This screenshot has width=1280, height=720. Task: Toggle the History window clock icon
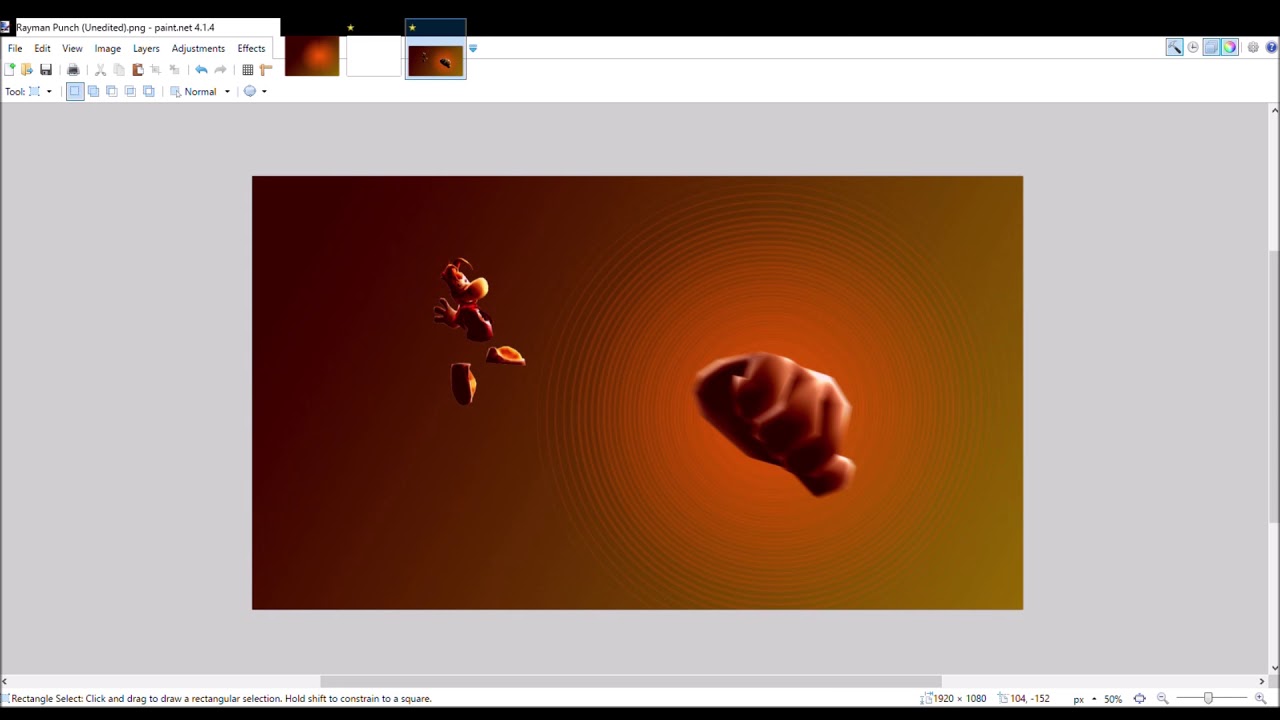[x=1193, y=47]
